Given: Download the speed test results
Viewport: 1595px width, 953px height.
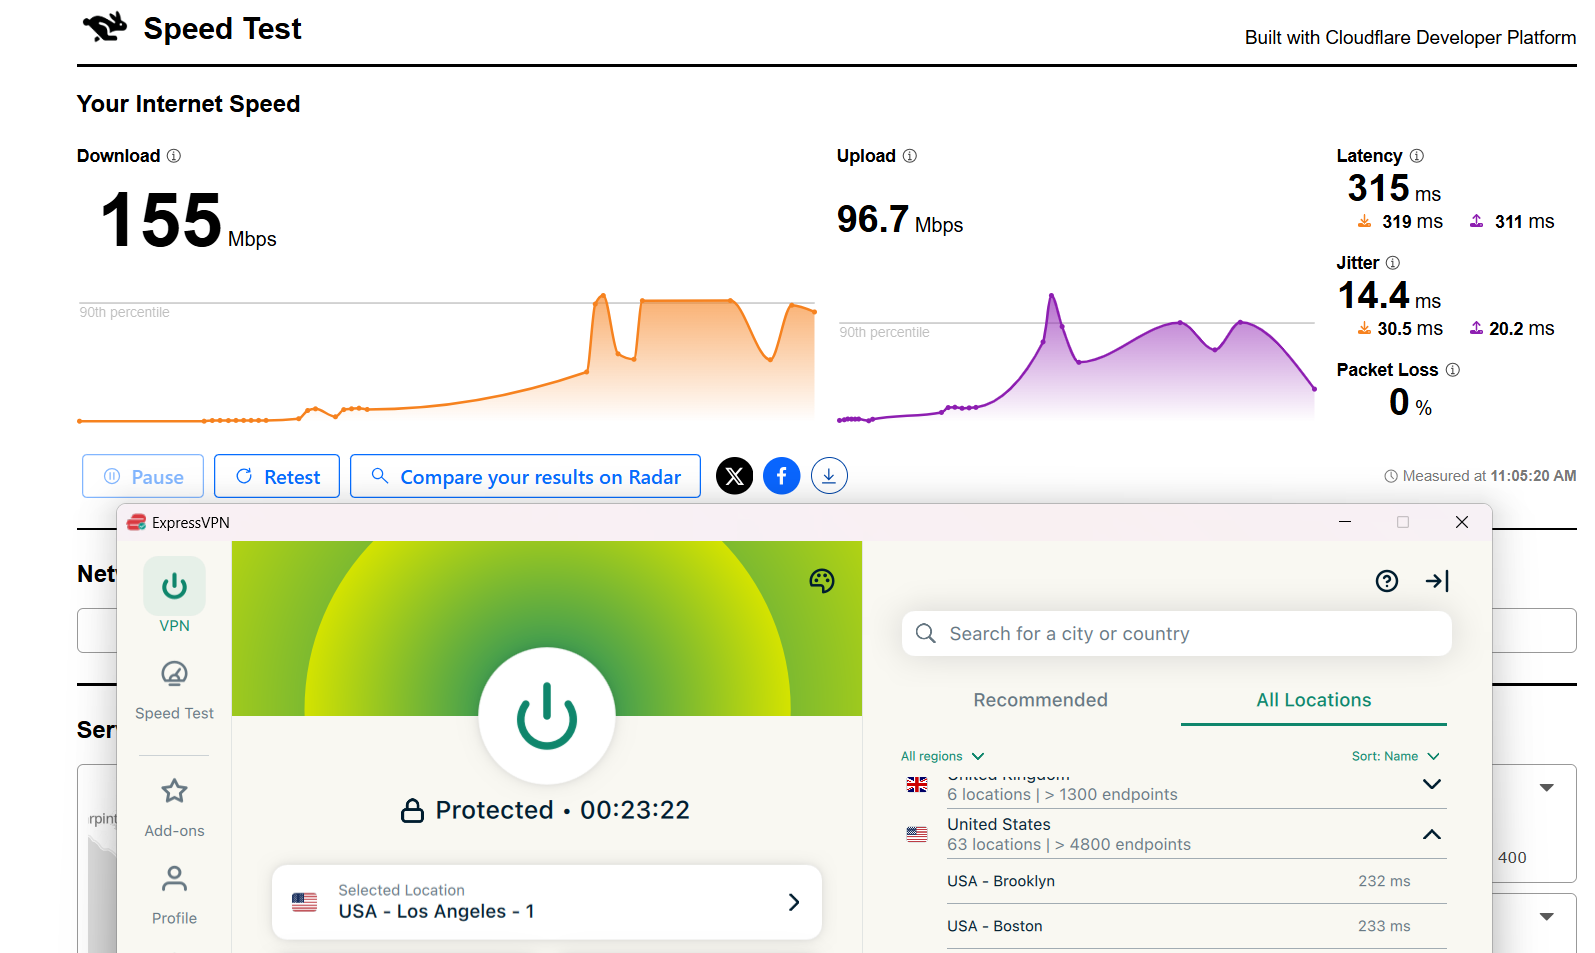Looking at the screenshot, I should point(829,476).
